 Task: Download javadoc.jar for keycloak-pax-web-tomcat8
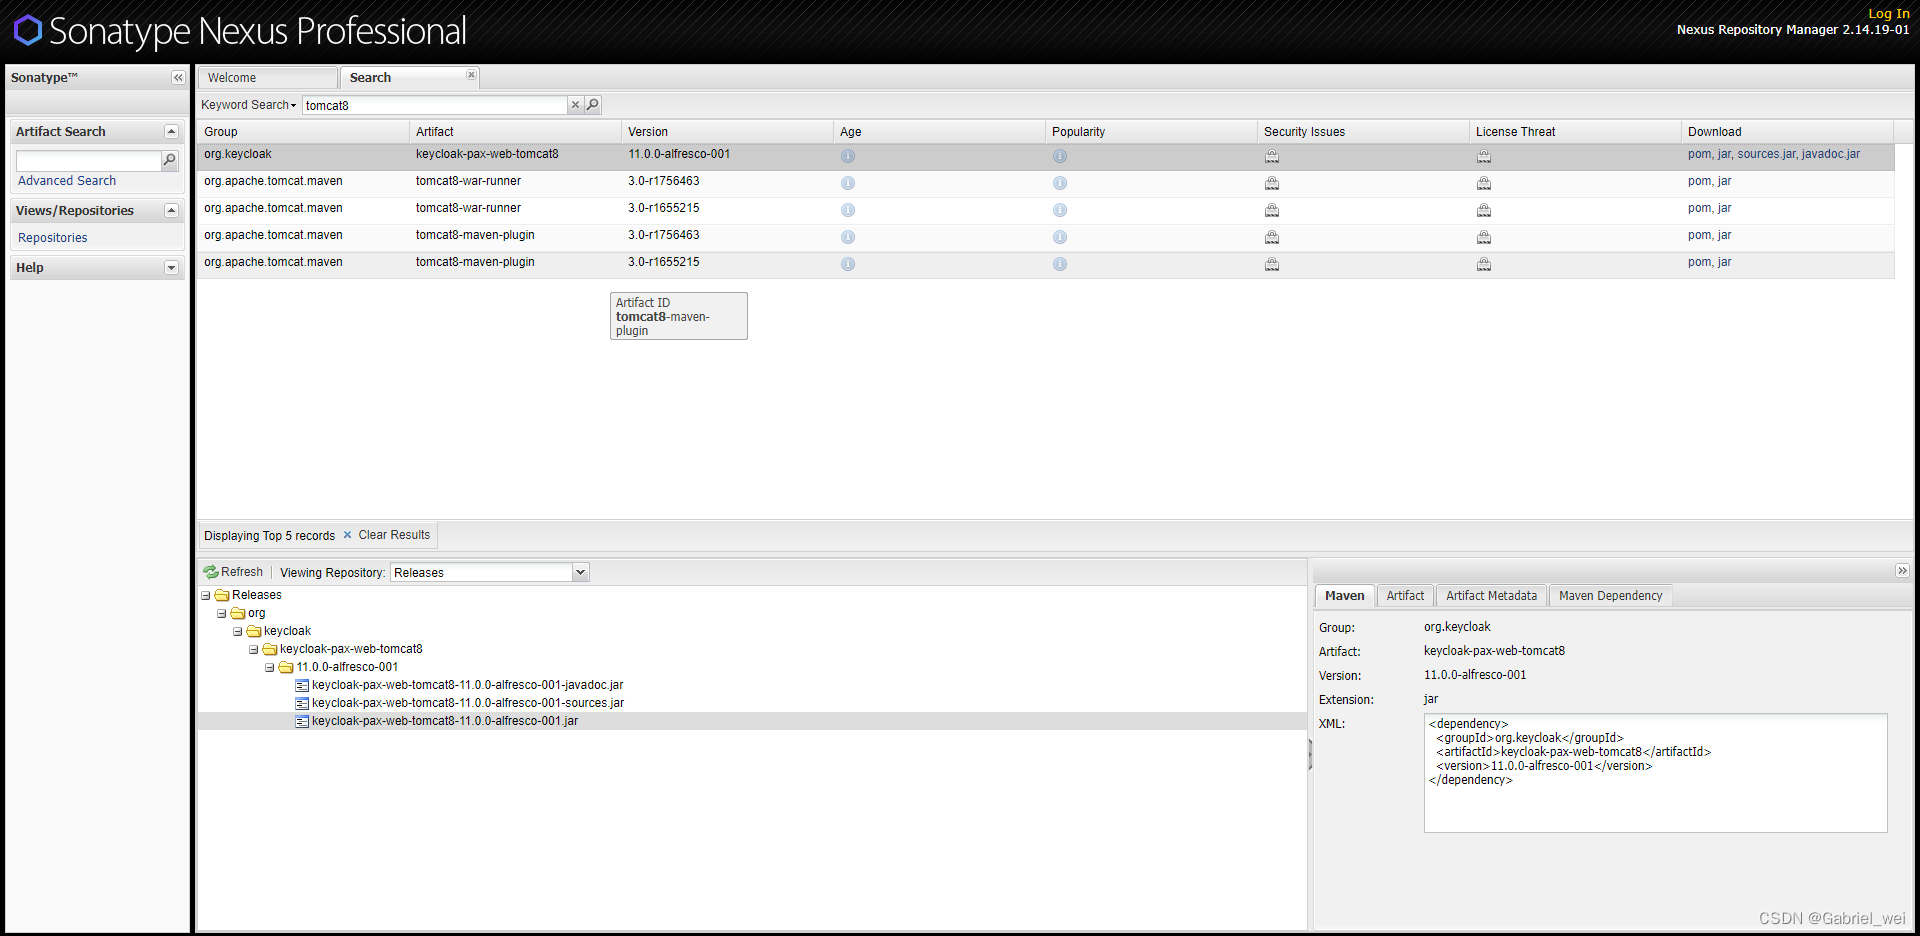point(1831,154)
